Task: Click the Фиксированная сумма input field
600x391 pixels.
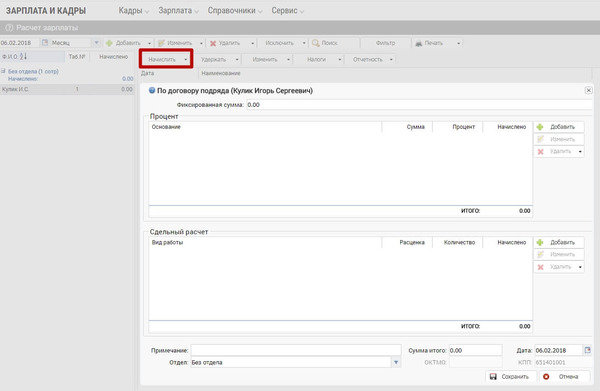Action: click(419, 104)
